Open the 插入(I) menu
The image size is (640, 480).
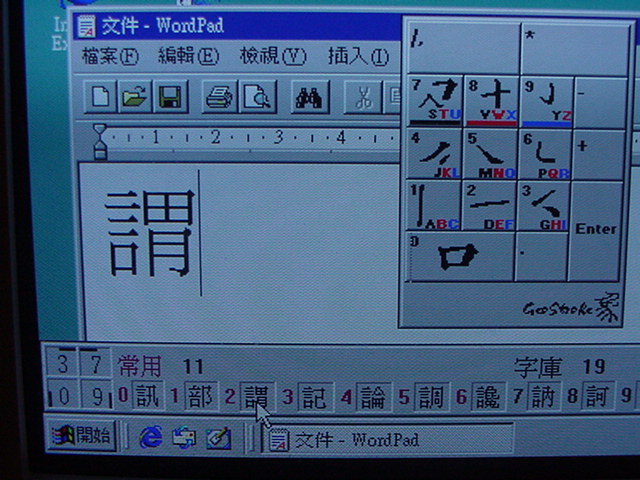pos(358,56)
